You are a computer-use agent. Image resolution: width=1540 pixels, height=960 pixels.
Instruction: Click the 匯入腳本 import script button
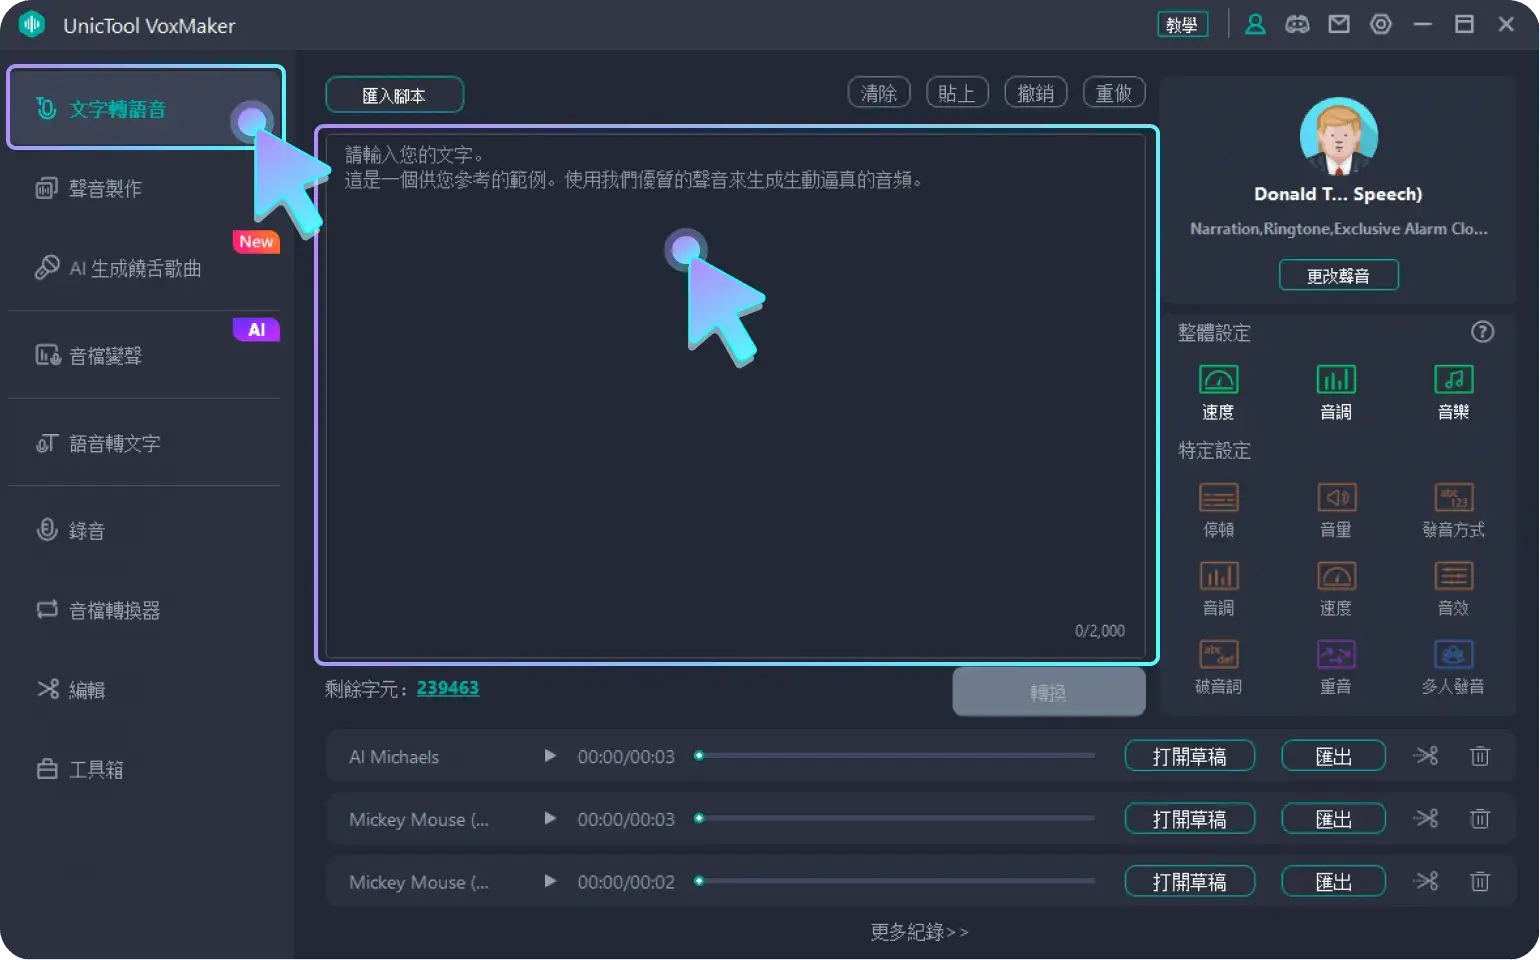tap(394, 95)
